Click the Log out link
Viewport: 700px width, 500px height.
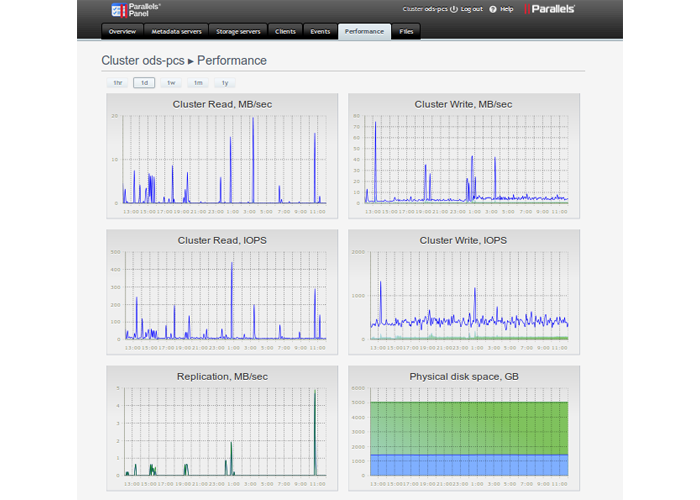(x=470, y=8)
